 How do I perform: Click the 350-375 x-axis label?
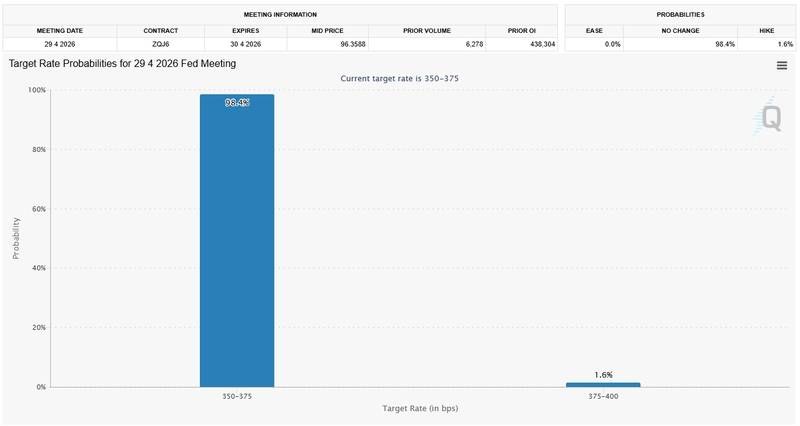coord(236,397)
